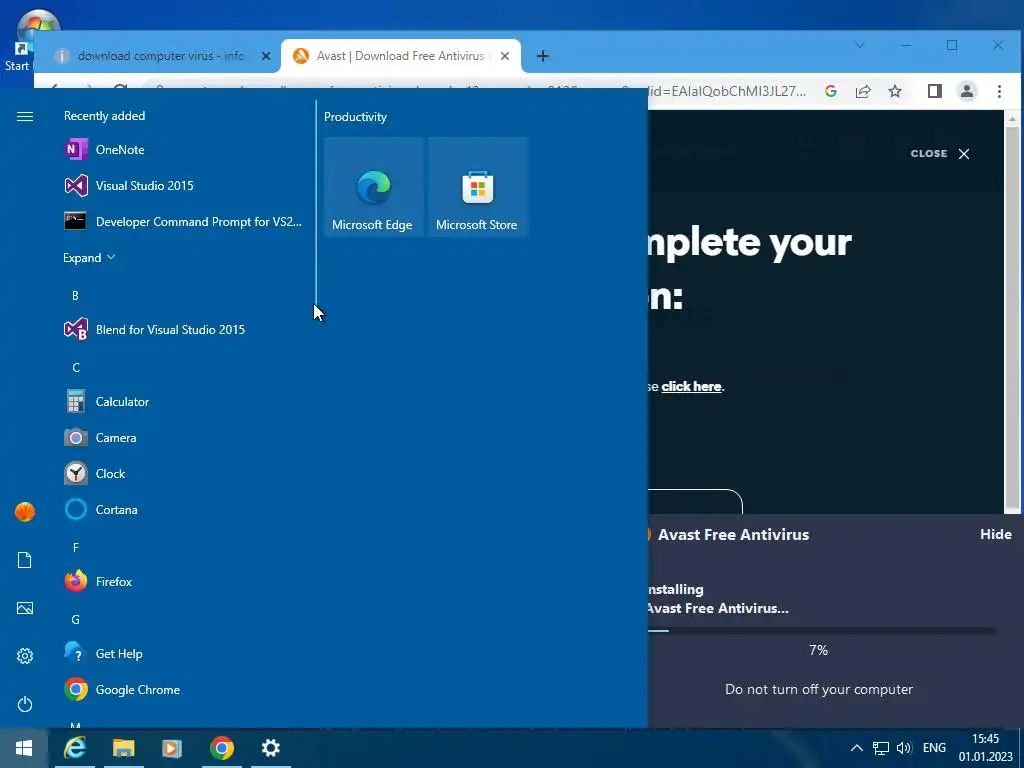Open Developer Command Prompt for VS2015
This screenshot has width=1024, height=768.
click(183, 221)
